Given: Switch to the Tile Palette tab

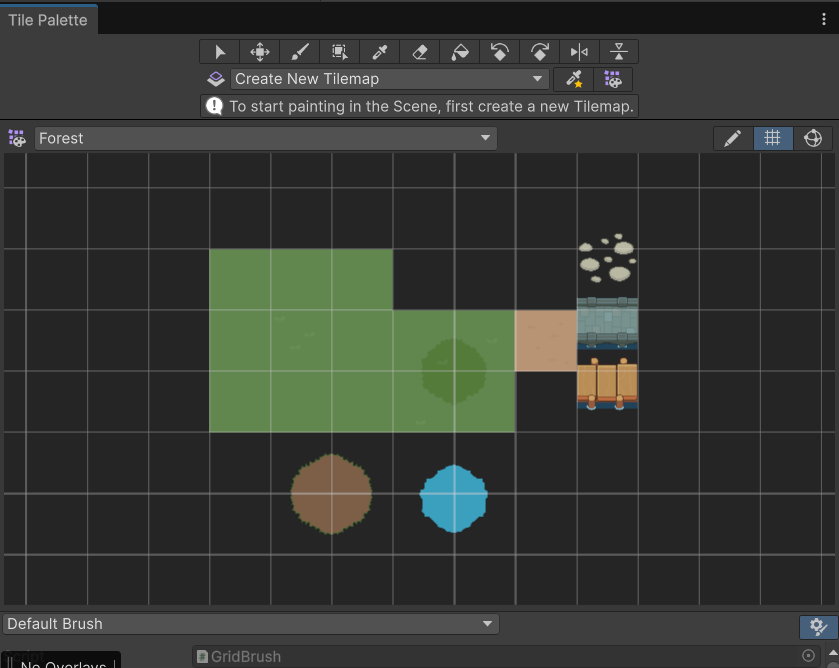Looking at the screenshot, I should coord(48,20).
